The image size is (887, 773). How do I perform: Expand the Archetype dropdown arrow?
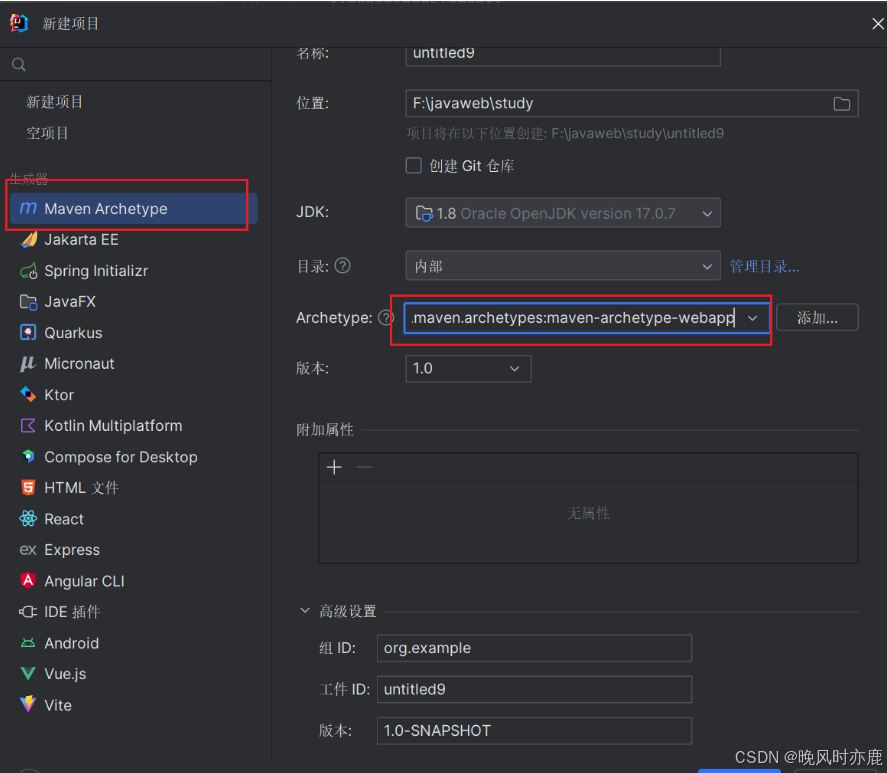pos(752,318)
